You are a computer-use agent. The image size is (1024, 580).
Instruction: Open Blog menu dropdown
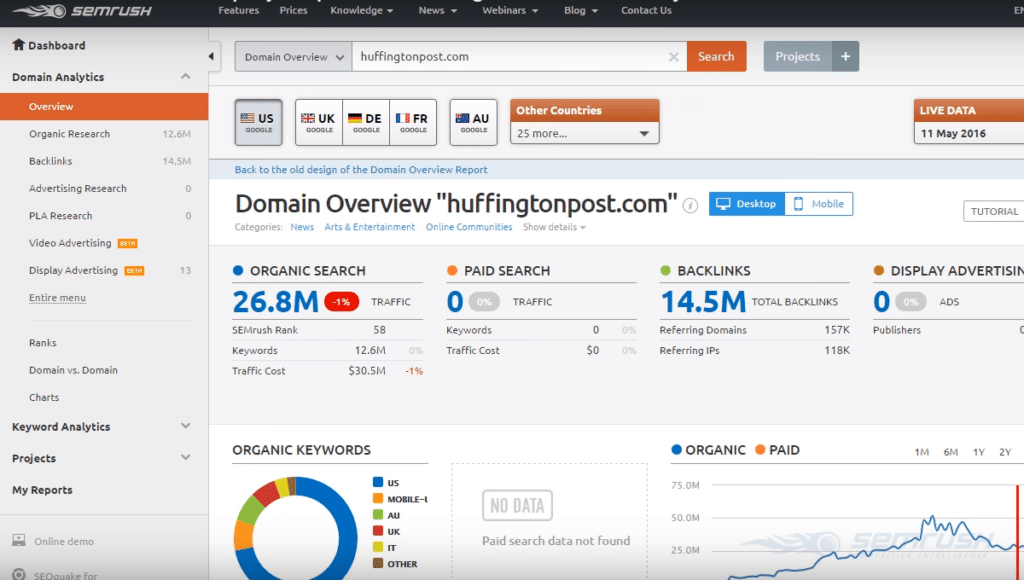point(581,10)
